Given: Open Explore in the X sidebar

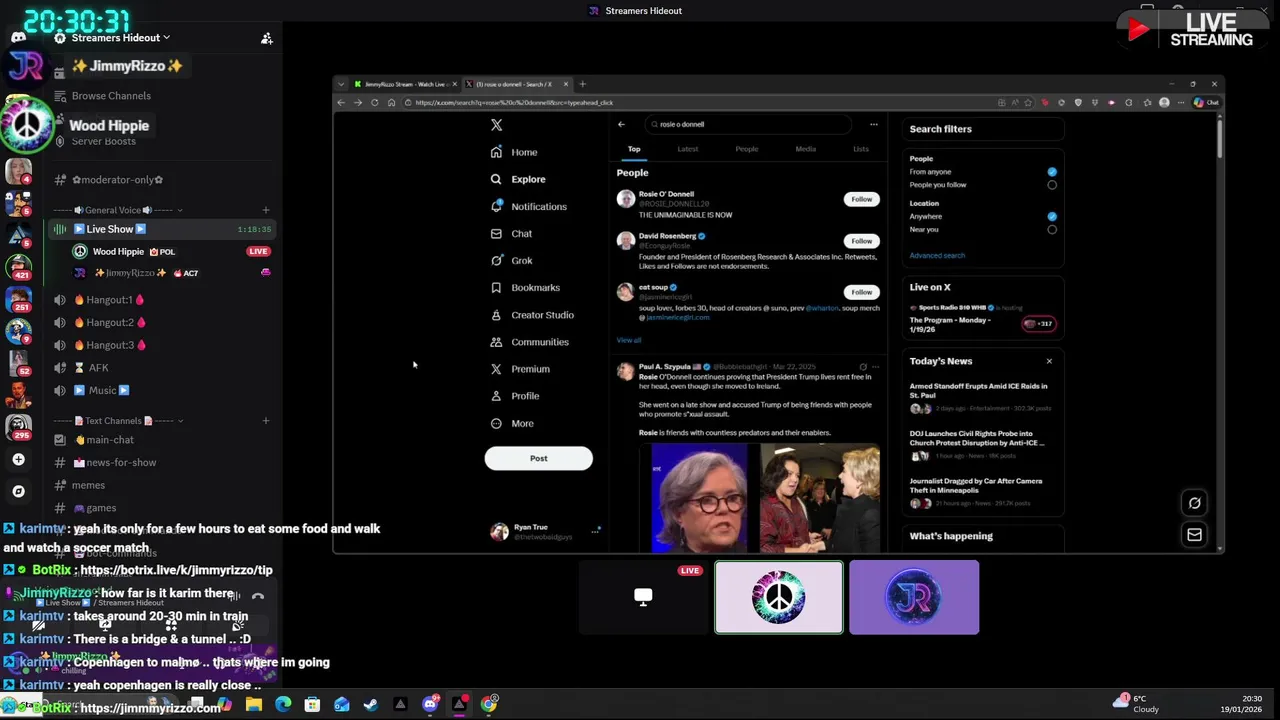Looking at the screenshot, I should click(518, 179).
